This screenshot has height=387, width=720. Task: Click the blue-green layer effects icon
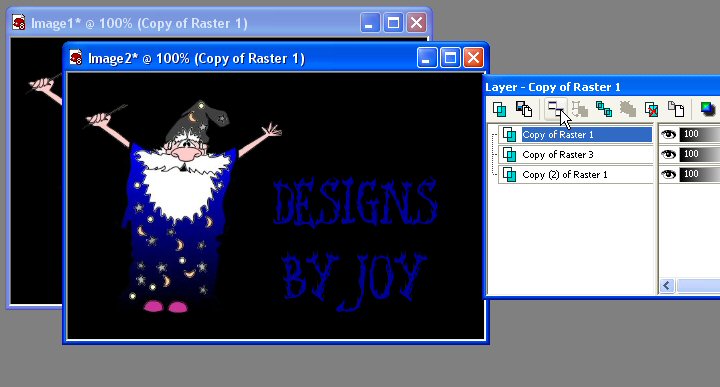pyautogui.click(x=708, y=109)
